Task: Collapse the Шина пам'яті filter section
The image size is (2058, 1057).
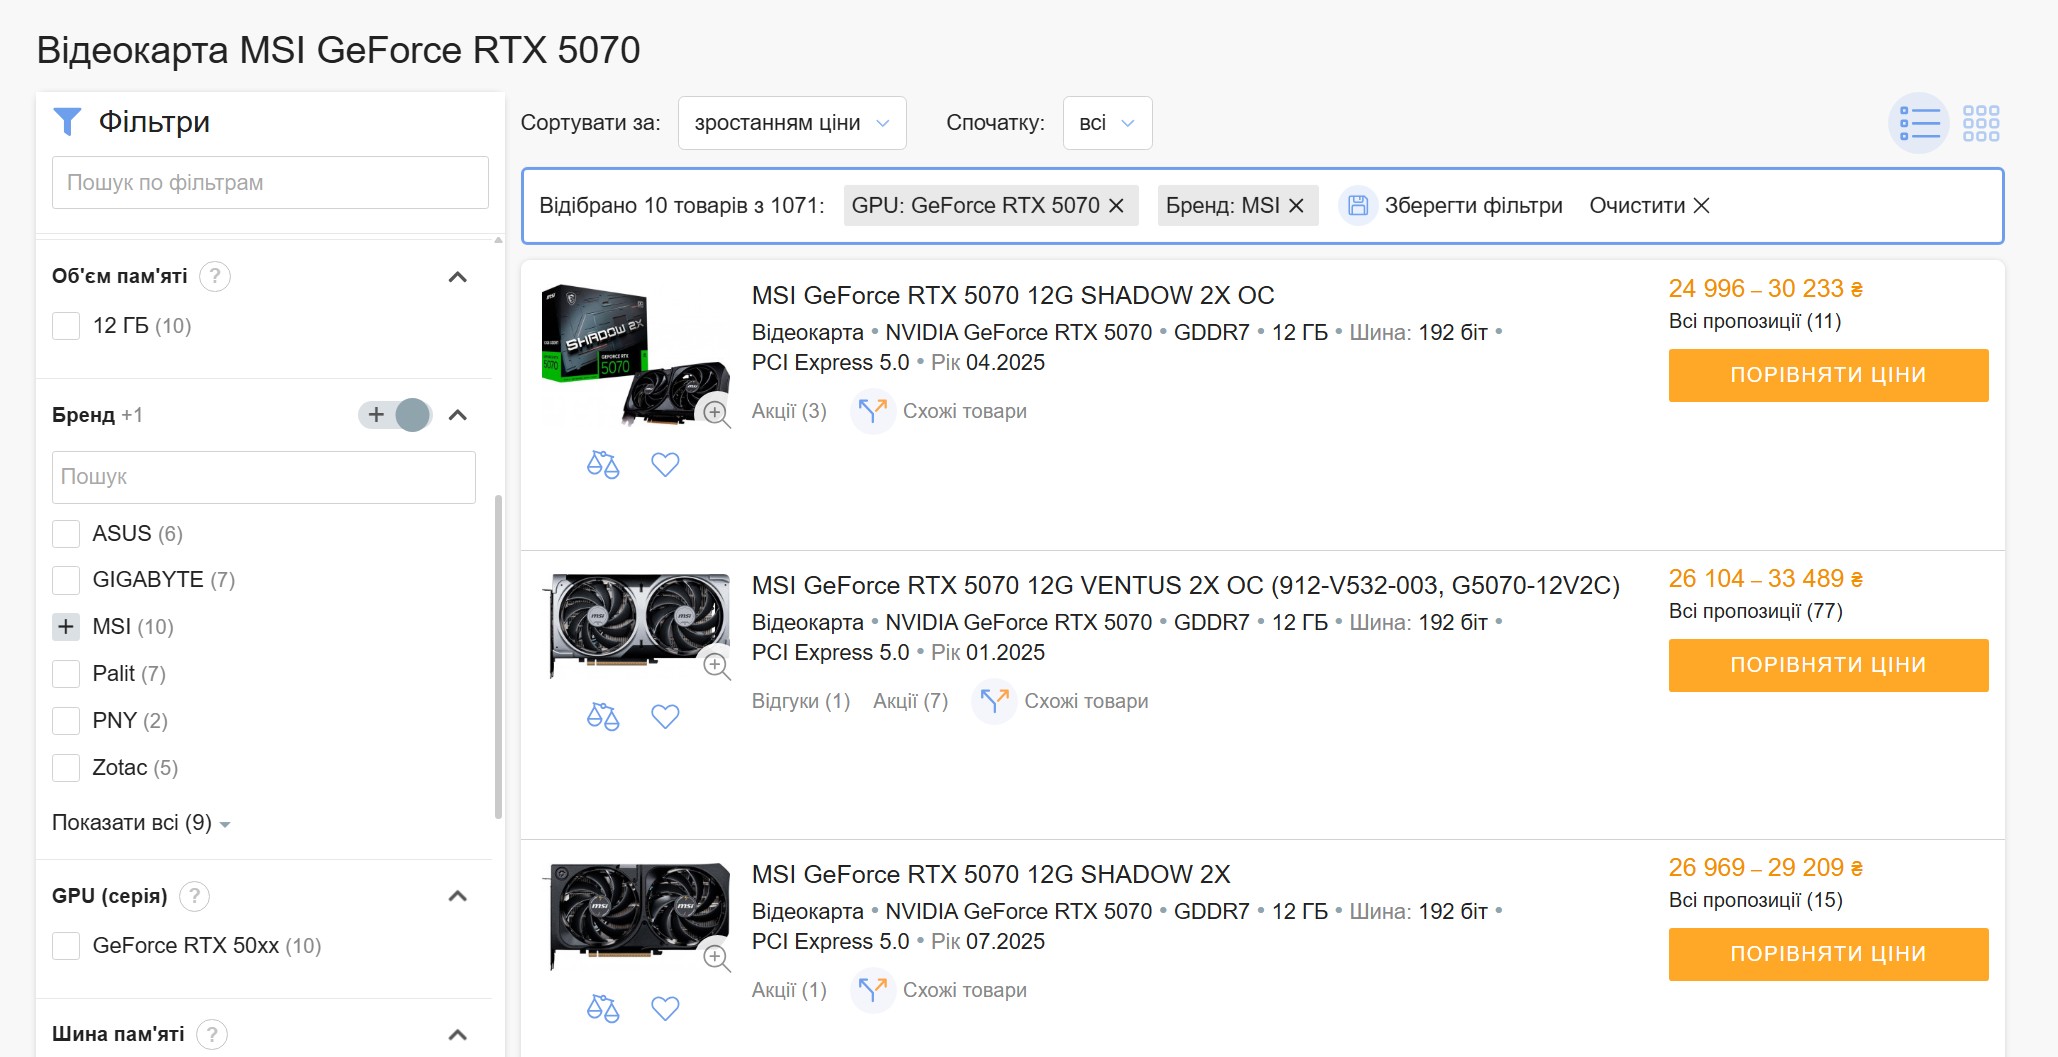Action: [458, 1035]
